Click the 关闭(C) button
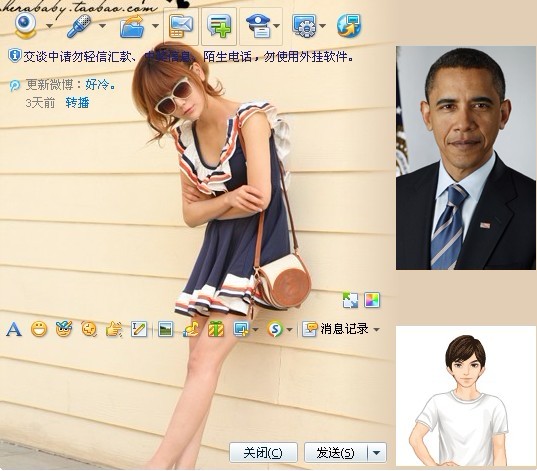This screenshot has height=471, width=537. pos(263,453)
